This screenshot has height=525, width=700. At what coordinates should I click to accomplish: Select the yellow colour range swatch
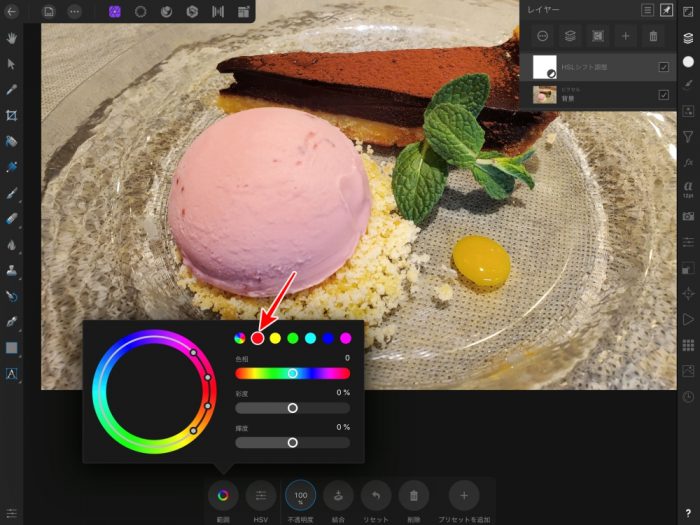[x=275, y=338]
